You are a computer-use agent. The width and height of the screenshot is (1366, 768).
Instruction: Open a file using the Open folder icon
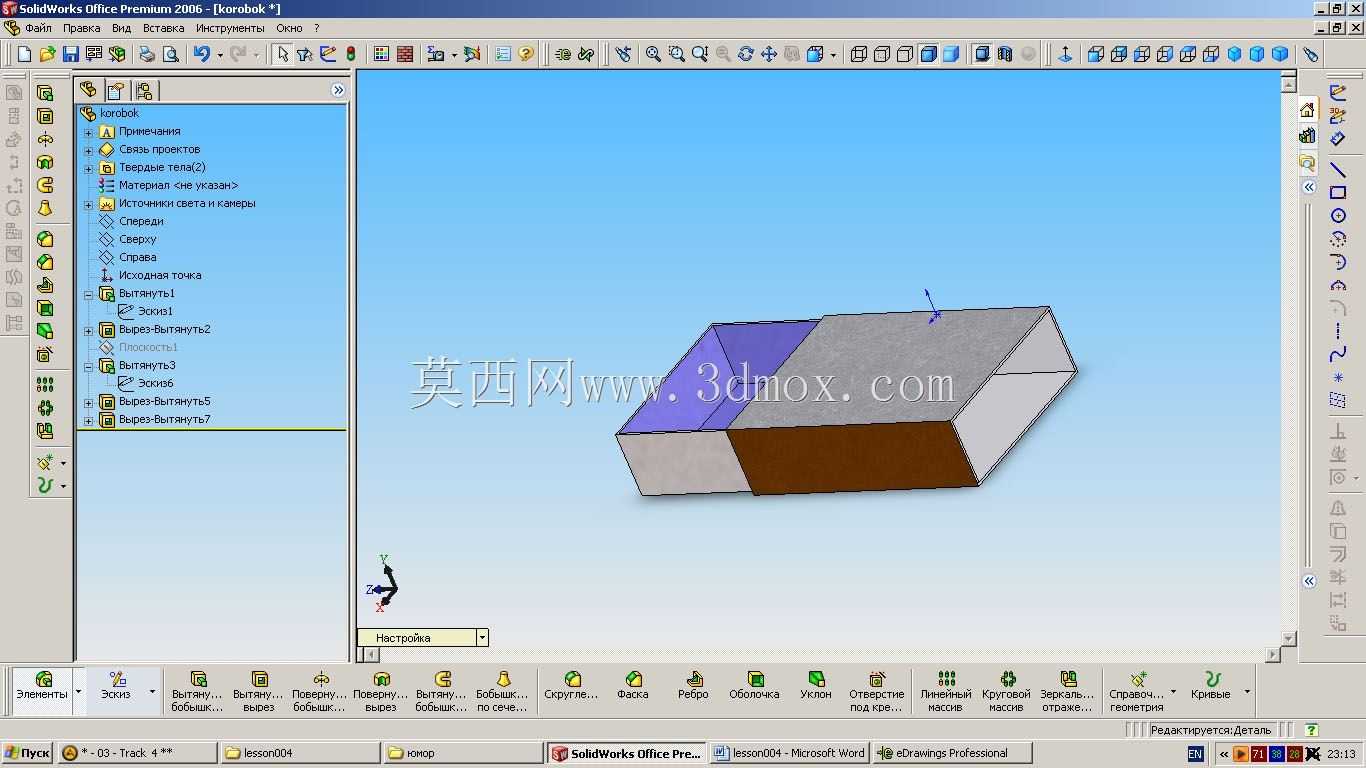(47, 54)
